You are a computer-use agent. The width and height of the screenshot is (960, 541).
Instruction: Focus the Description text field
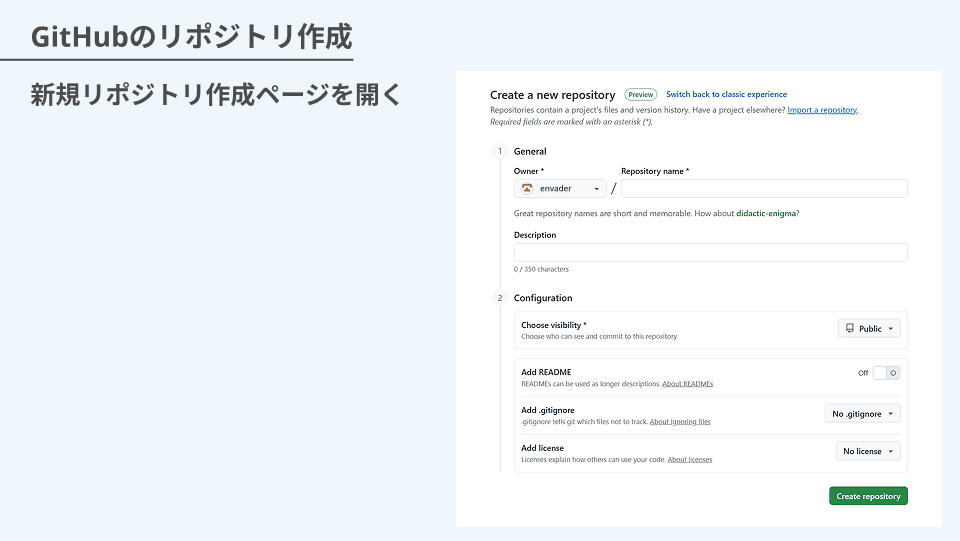[710, 252]
